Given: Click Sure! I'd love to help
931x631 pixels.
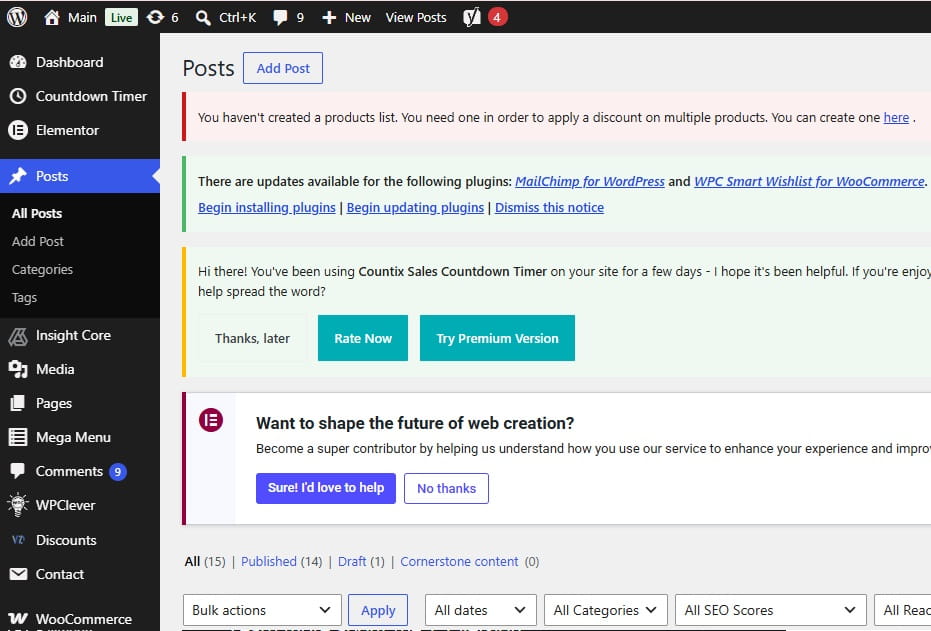Looking at the screenshot, I should (326, 488).
